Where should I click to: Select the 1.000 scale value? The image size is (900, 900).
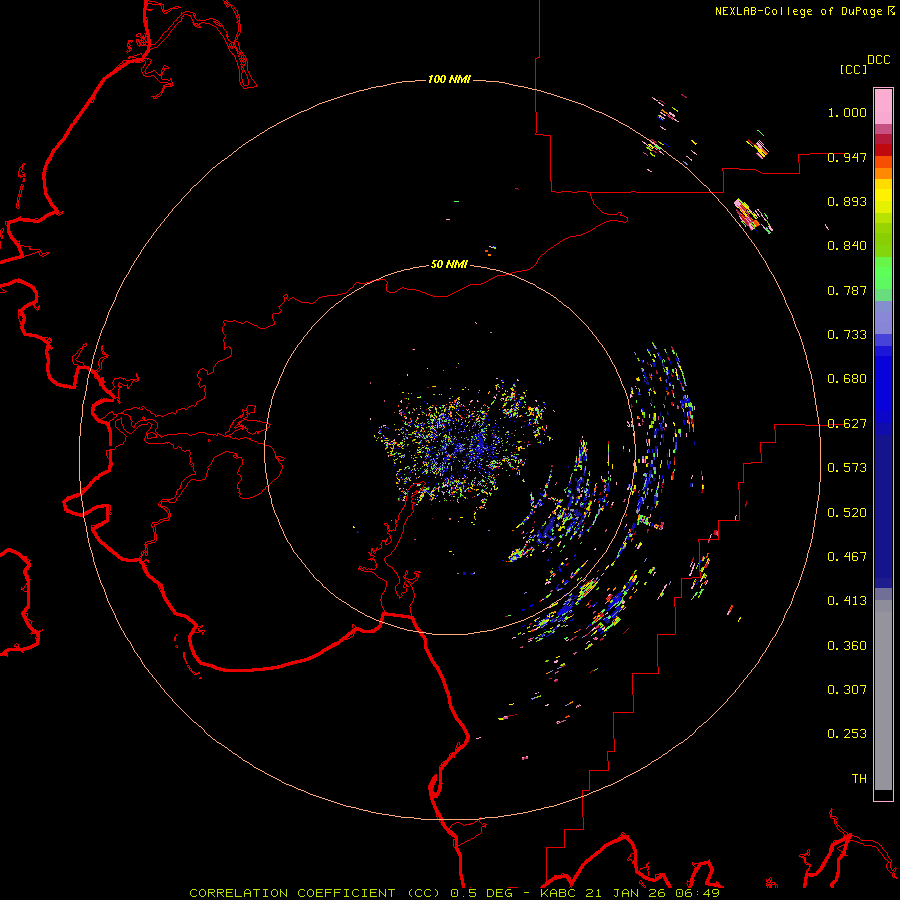pyautogui.click(x=847, y=112)
